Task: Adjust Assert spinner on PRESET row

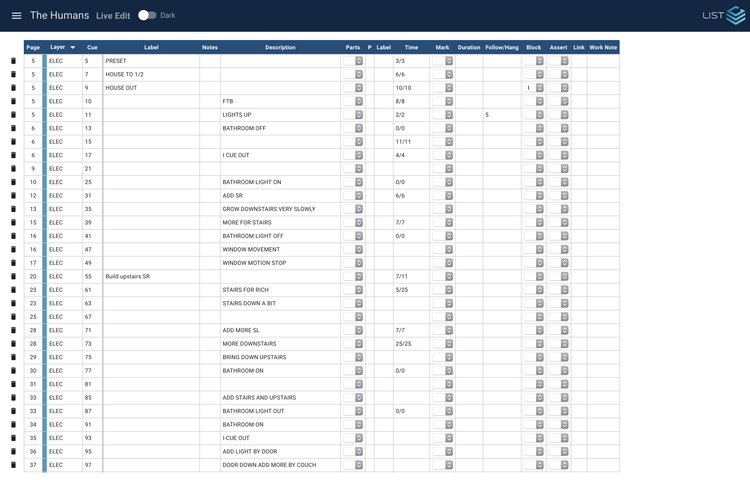Action: click(x=564, y=61)
